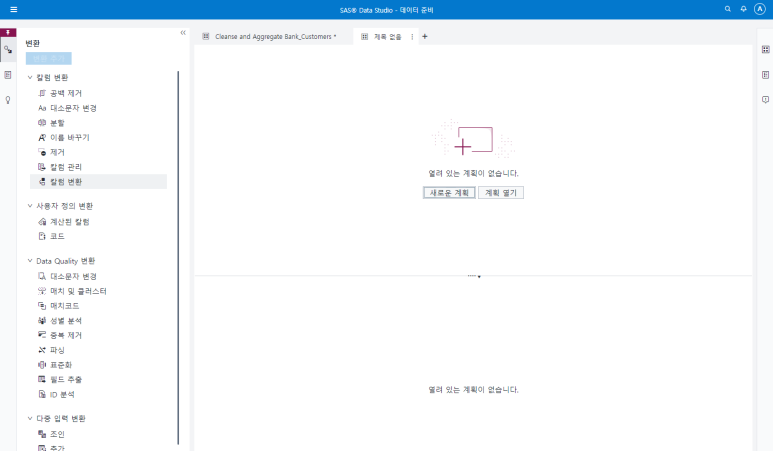The height and width of the screenshot is (451, 773).
Task: Open the hamburger applications menu
Action: click(14, 9)
